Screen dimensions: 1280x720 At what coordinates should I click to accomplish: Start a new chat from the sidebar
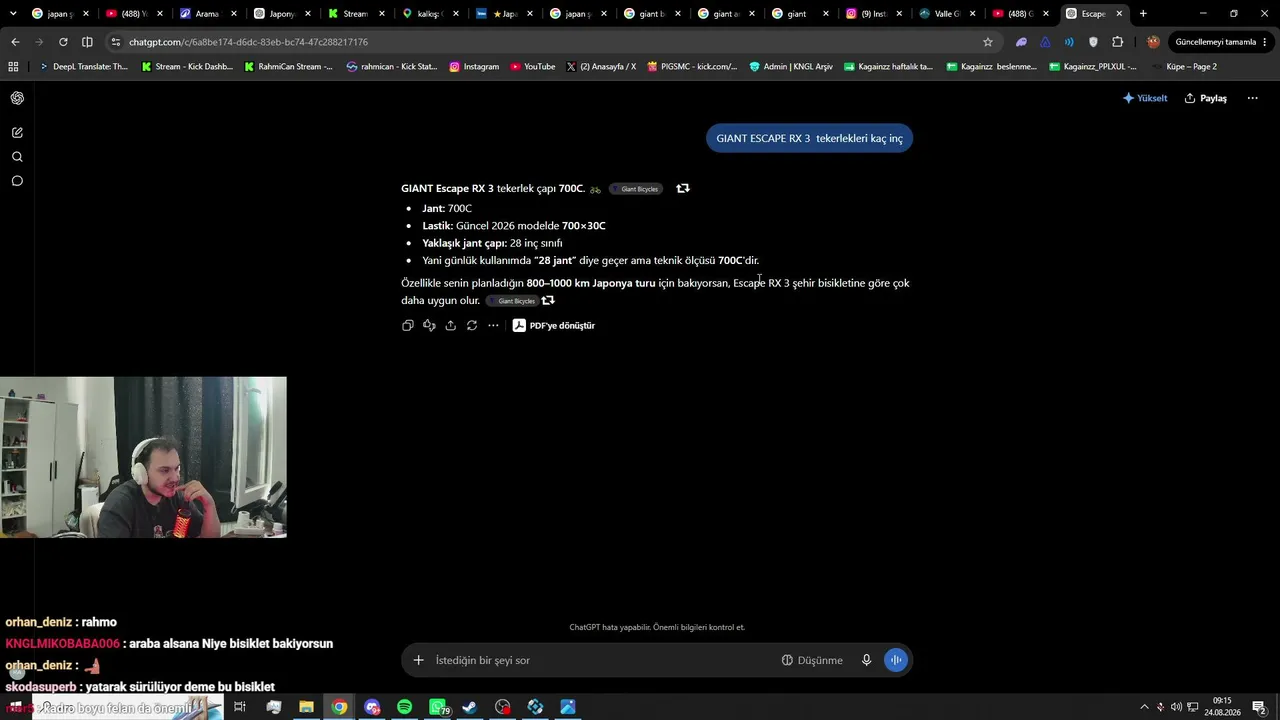tap(17, 132)
